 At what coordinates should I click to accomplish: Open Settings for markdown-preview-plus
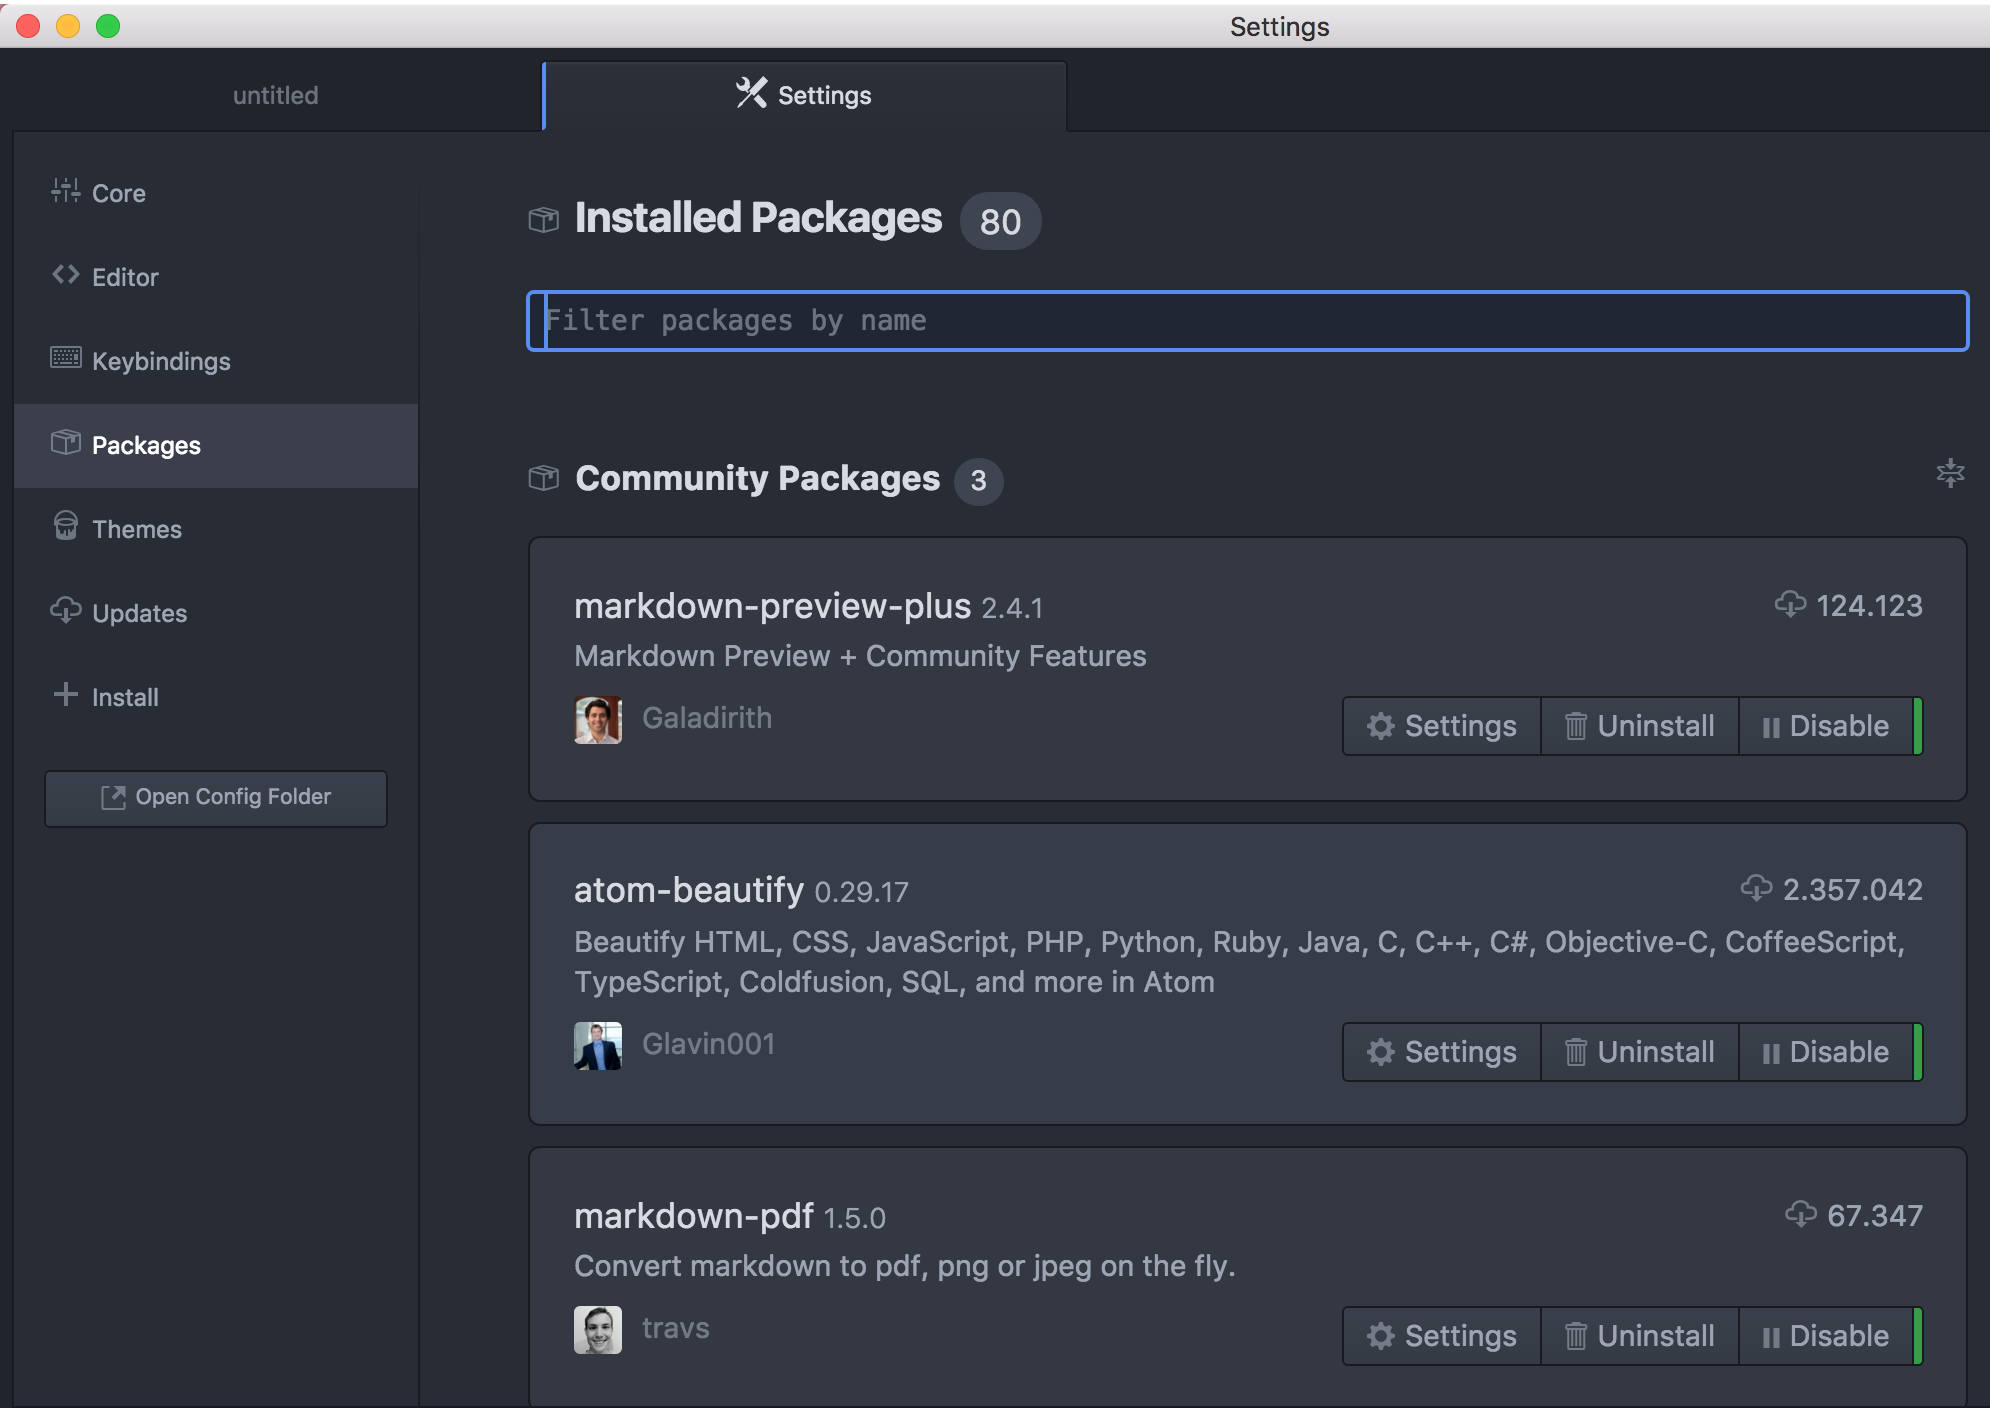1442,726
